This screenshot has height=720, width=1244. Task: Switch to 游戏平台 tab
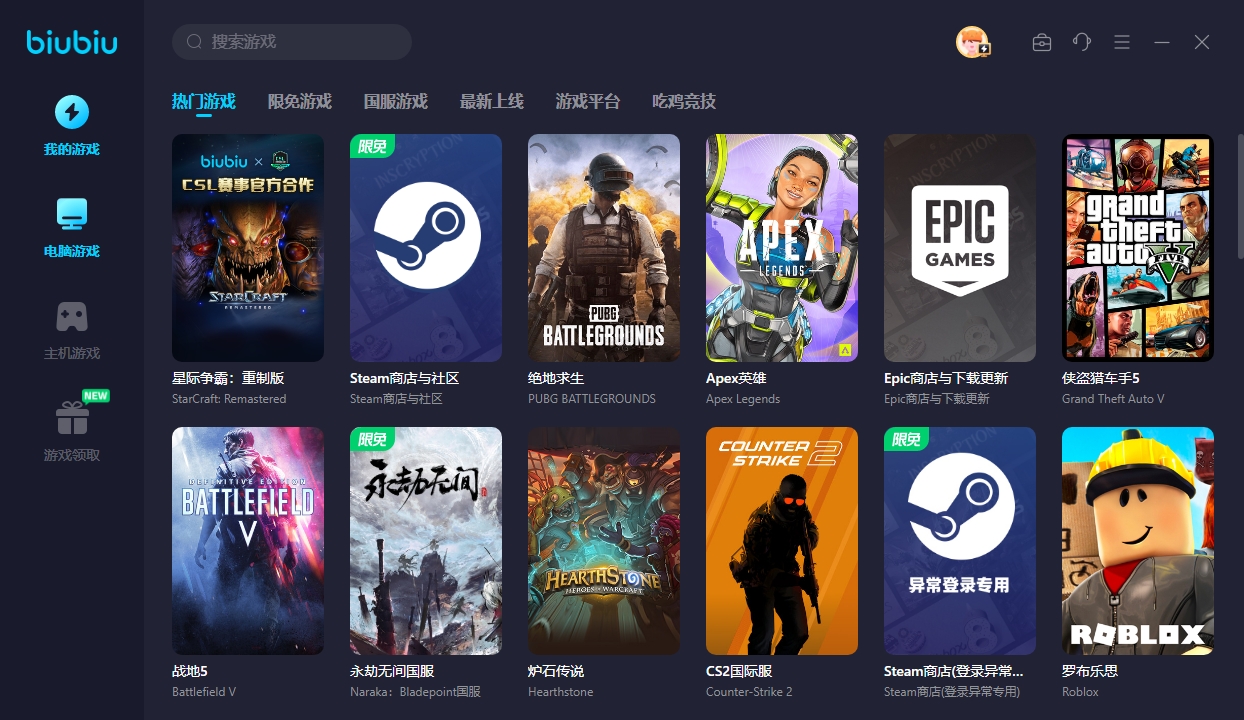(588, 101)
